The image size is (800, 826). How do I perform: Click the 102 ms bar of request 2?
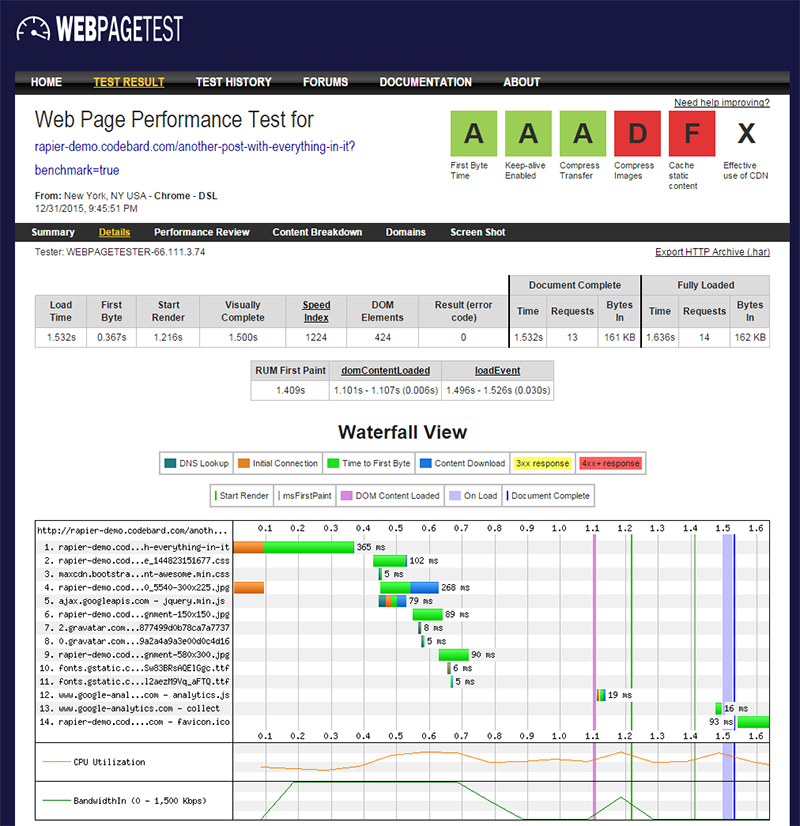tap(390, 560)
